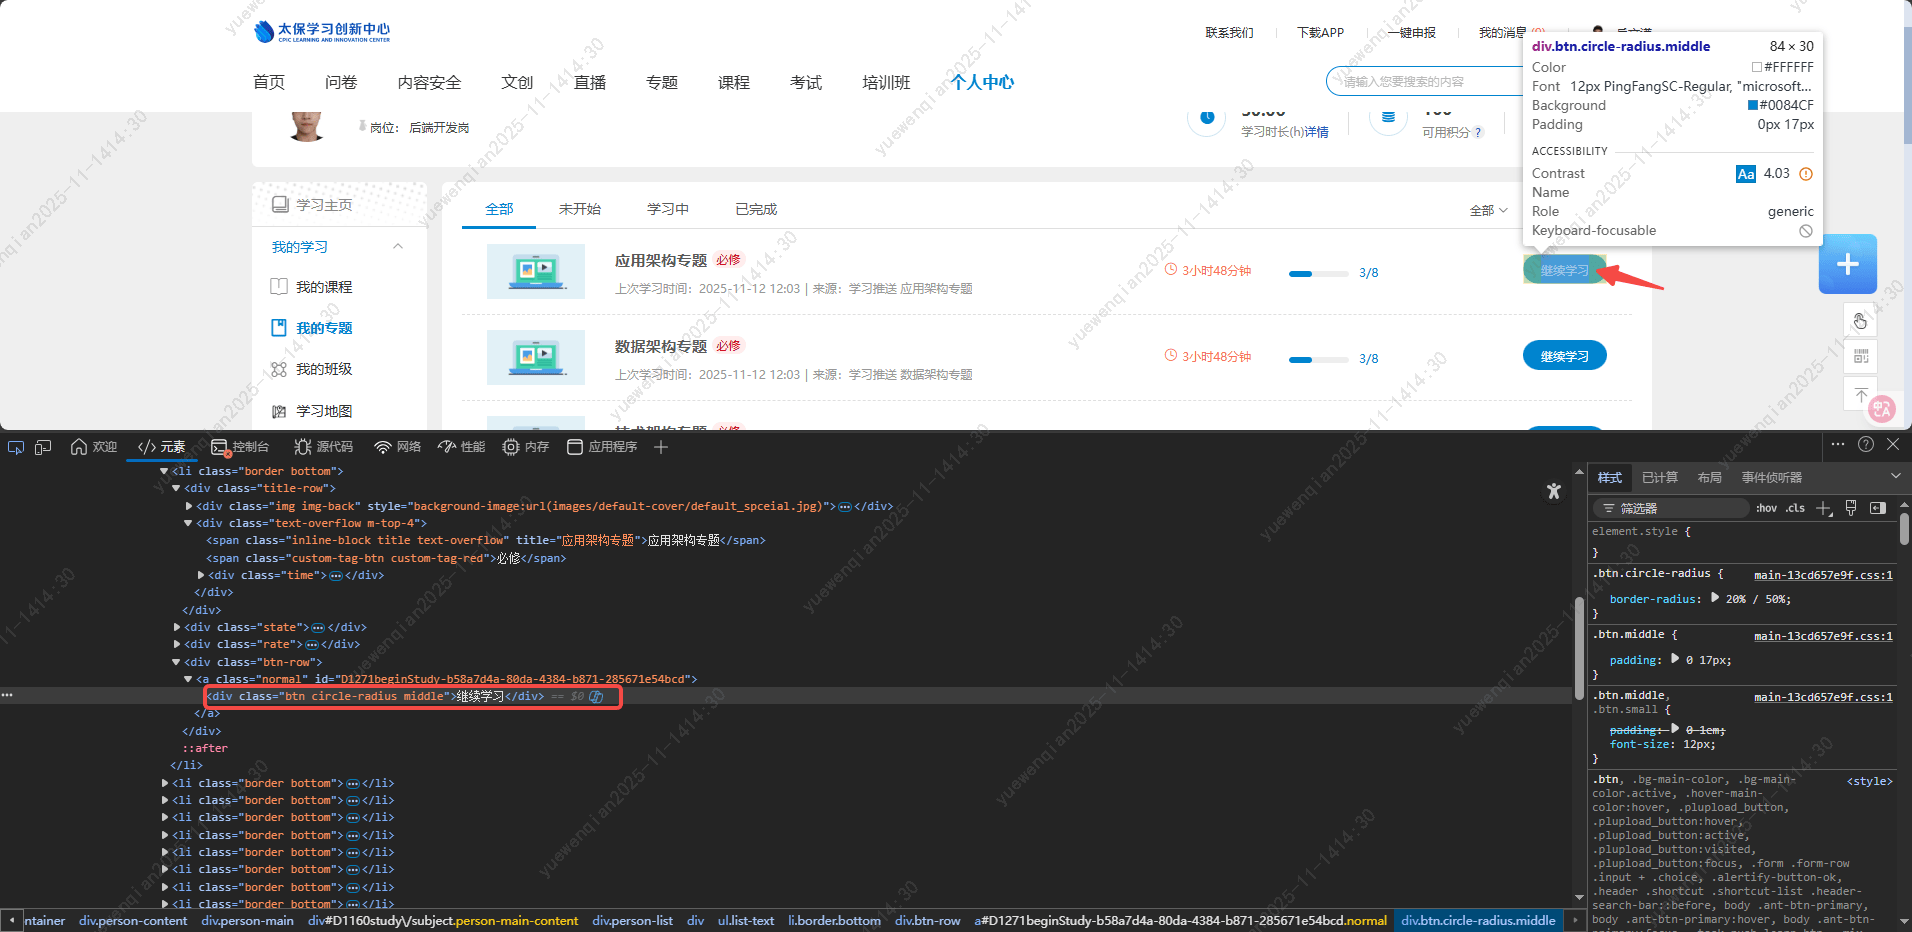1912x932 pixels.
Task: Click 继续学习 for 数据架构专题
Action: point(1564,355)
